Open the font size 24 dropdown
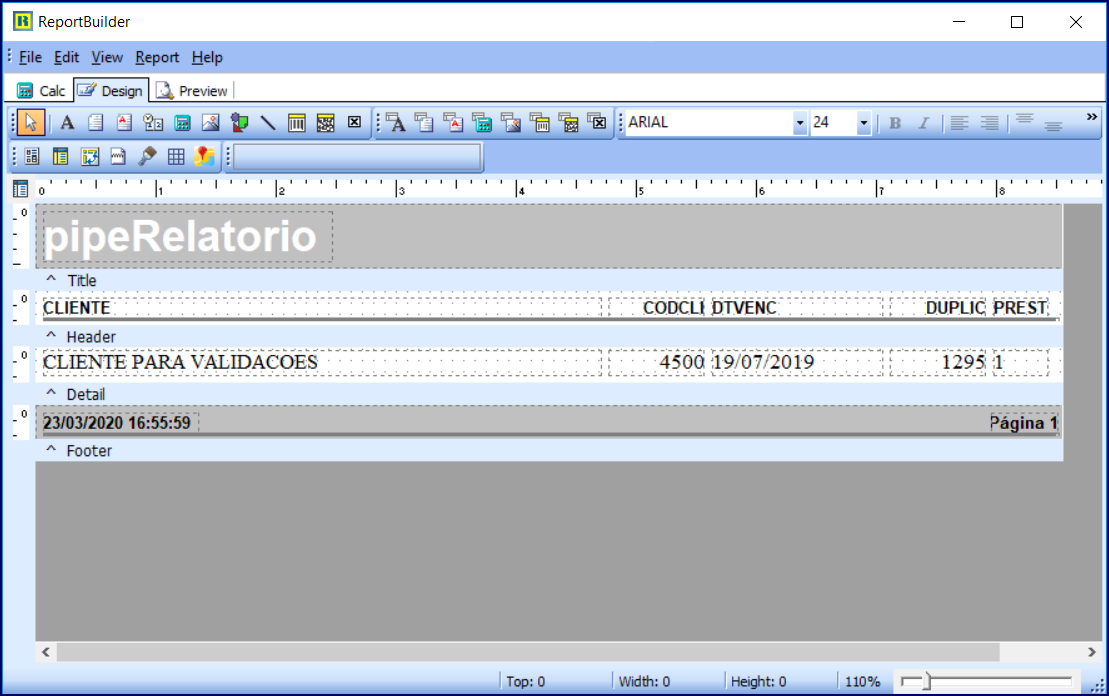 coord(864,123)
